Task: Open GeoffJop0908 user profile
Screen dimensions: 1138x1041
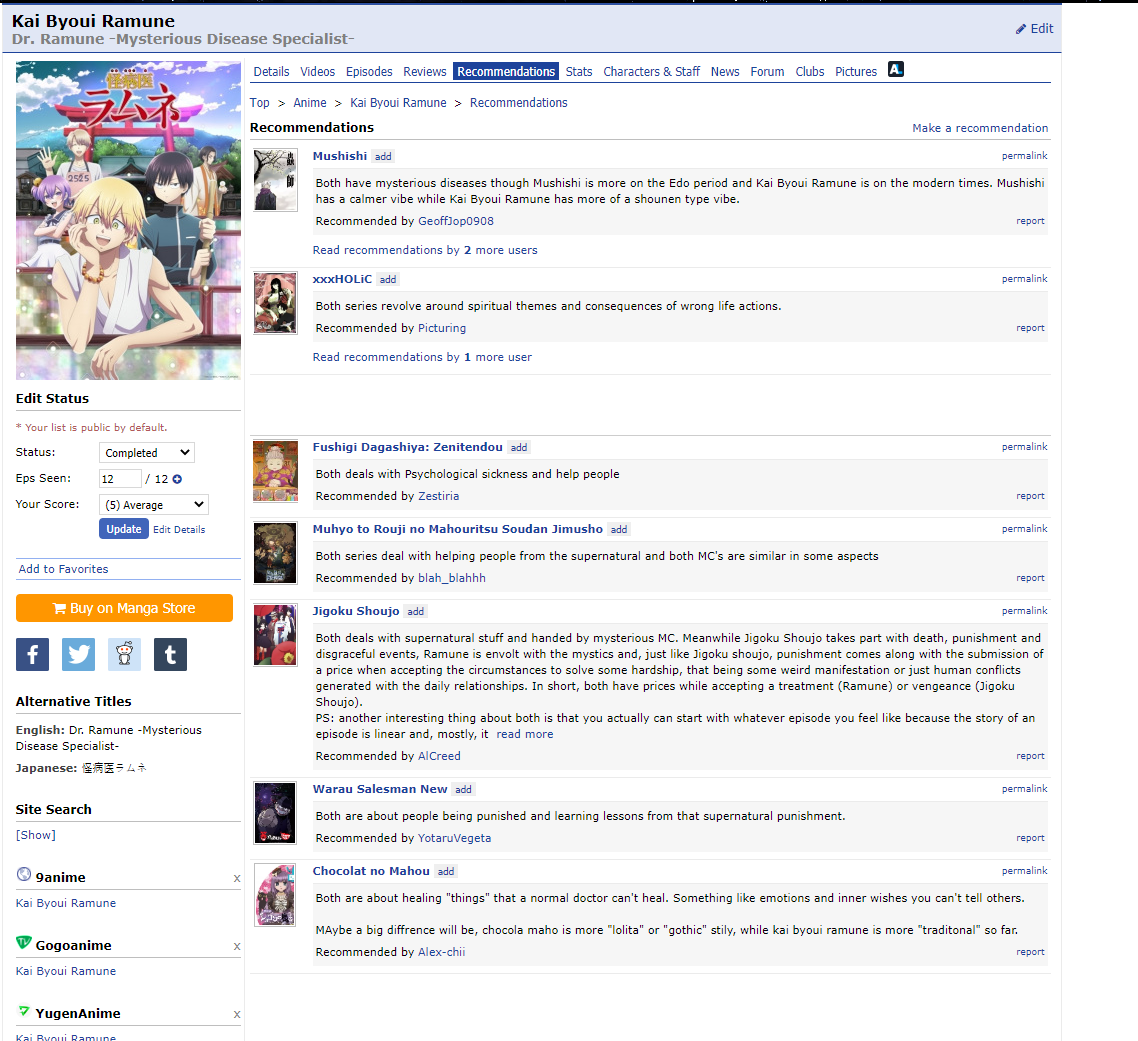Action: [x=456, y=221]
